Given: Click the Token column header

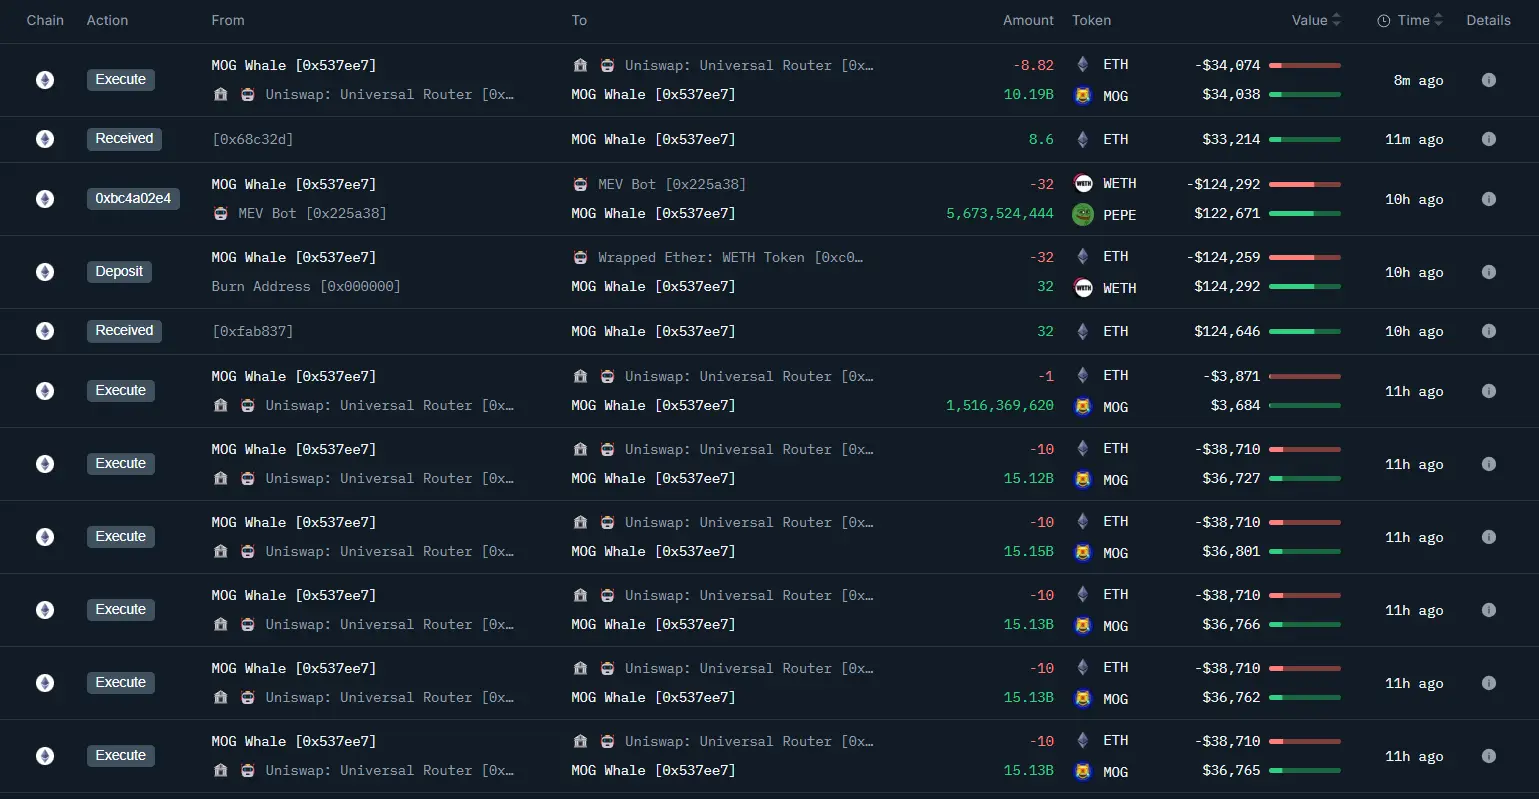Looking at the screenshot, I should pyautogui.click(x=1091, y=20).
